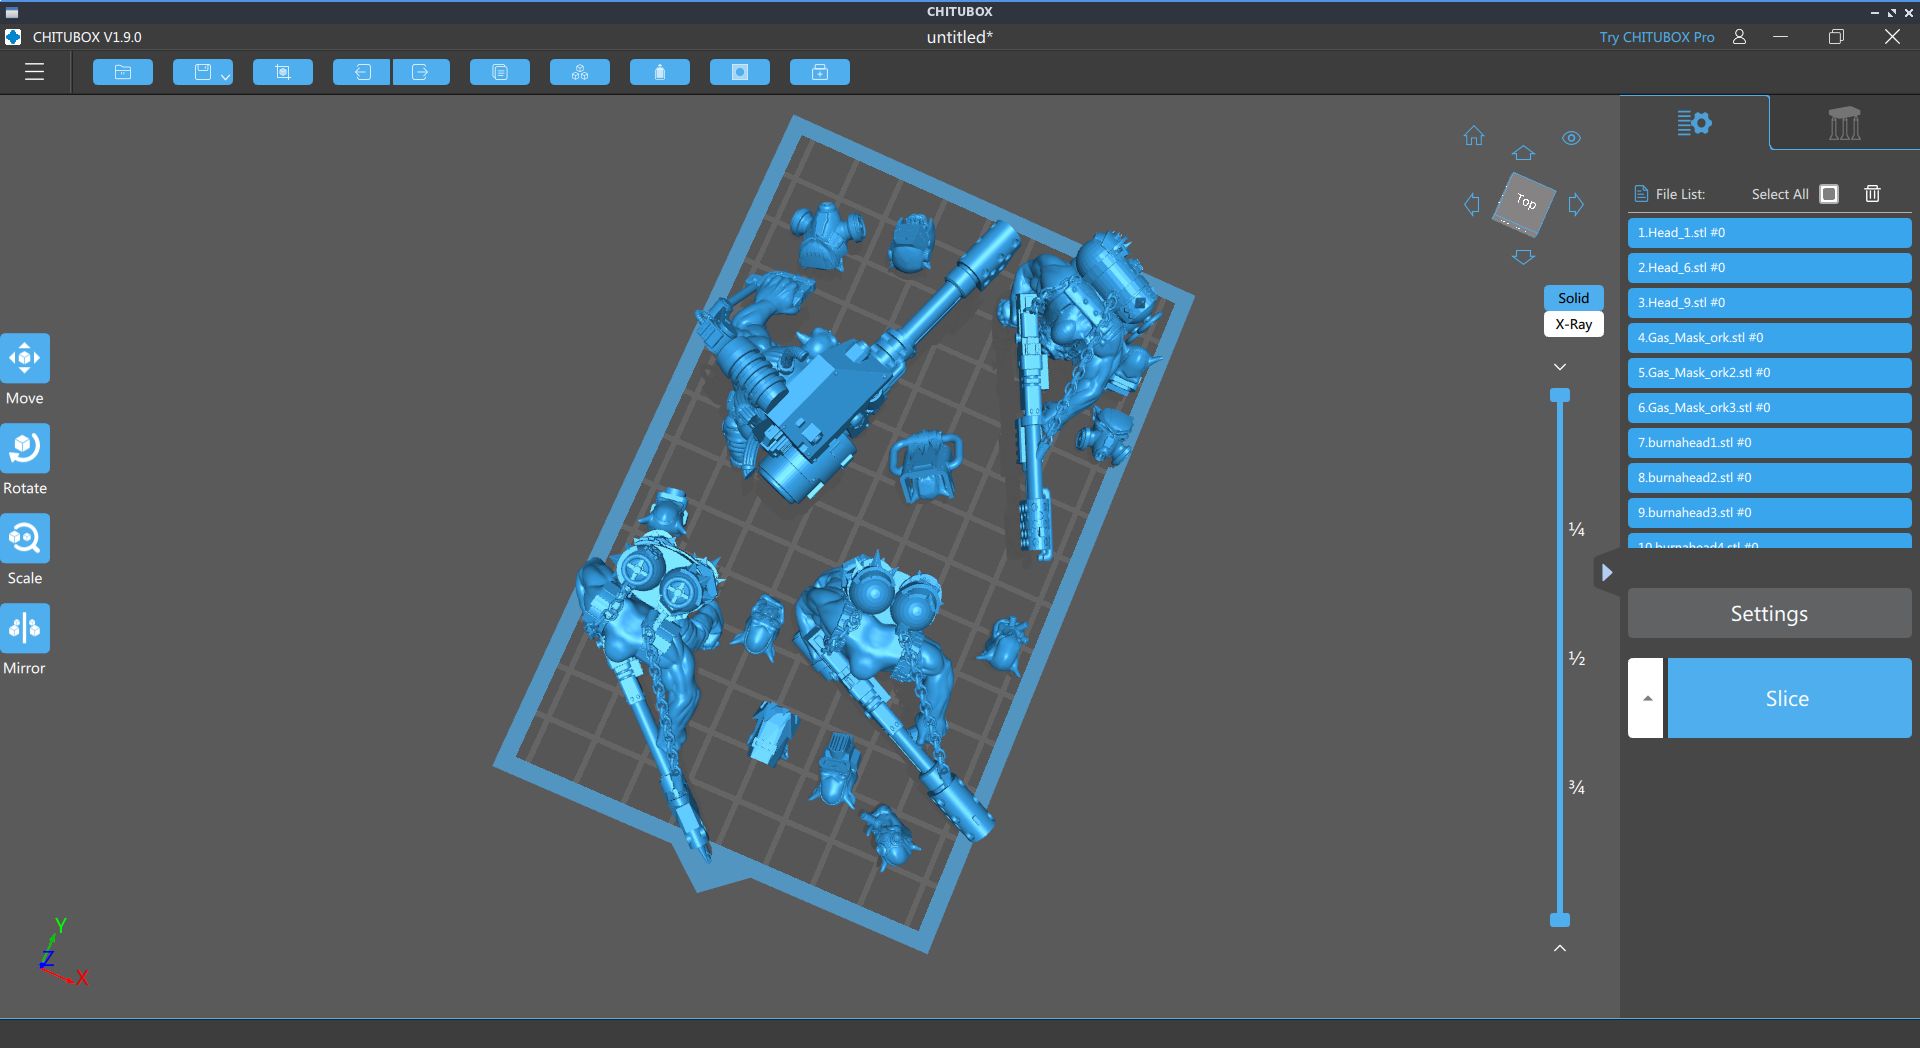
Task: Switch to the supports tab
Action: pyautogui.click(x=1845, y=123)
